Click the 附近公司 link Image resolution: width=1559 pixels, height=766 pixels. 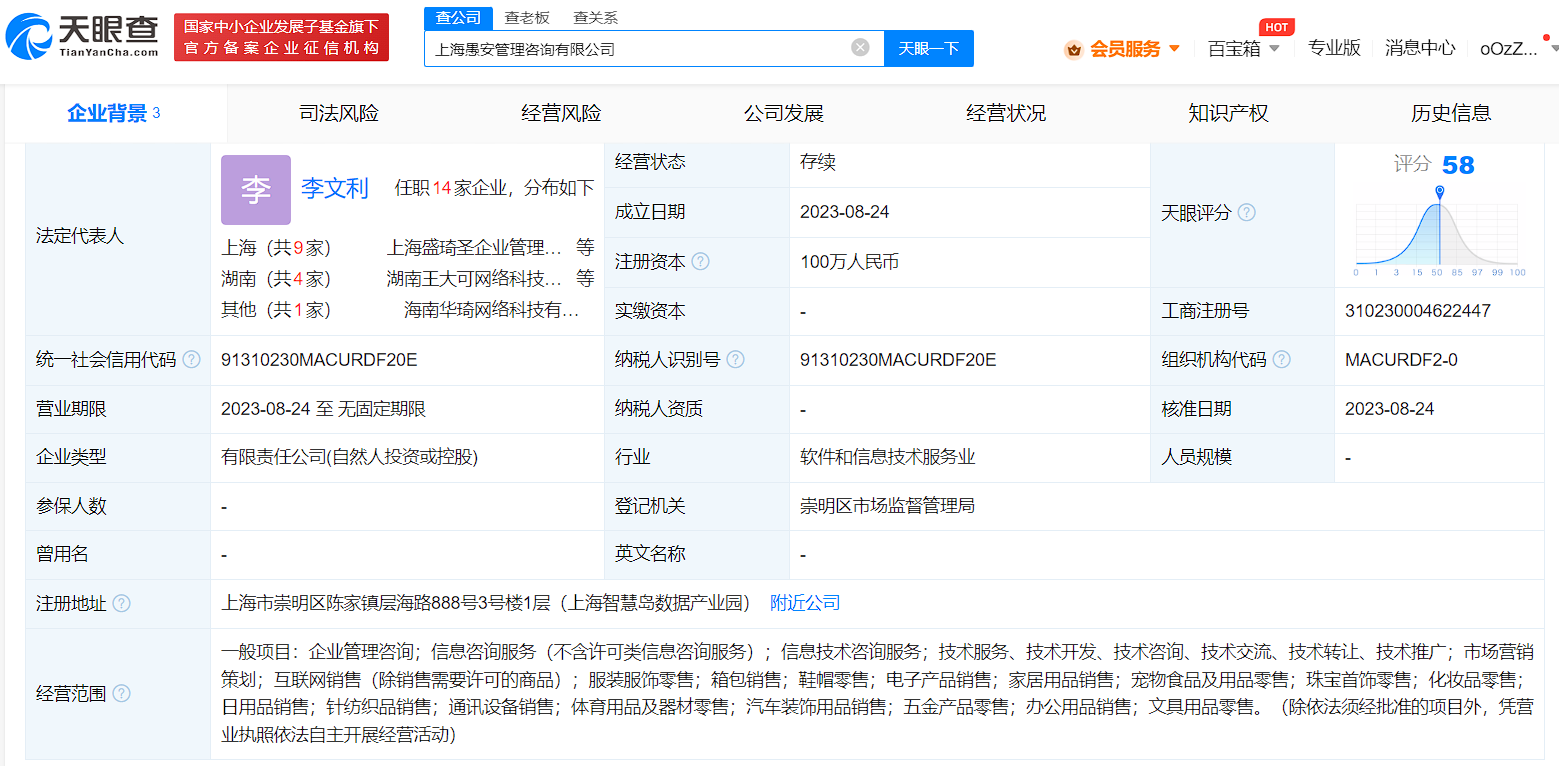click(x=805, y=603)
